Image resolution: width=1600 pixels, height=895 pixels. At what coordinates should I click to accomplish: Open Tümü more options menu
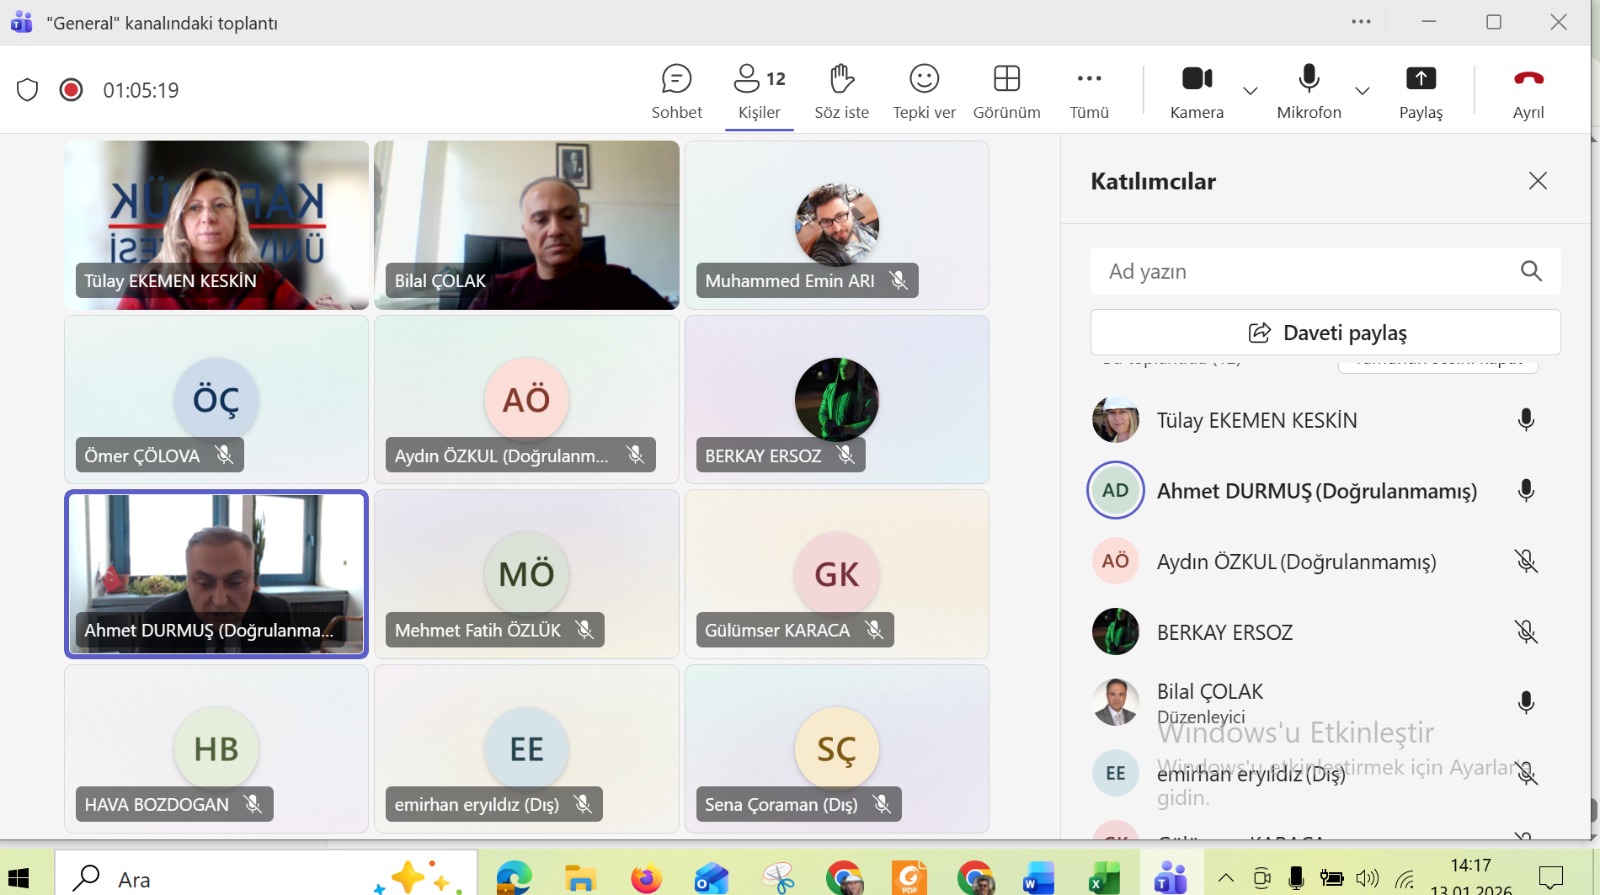[1089, 91]
